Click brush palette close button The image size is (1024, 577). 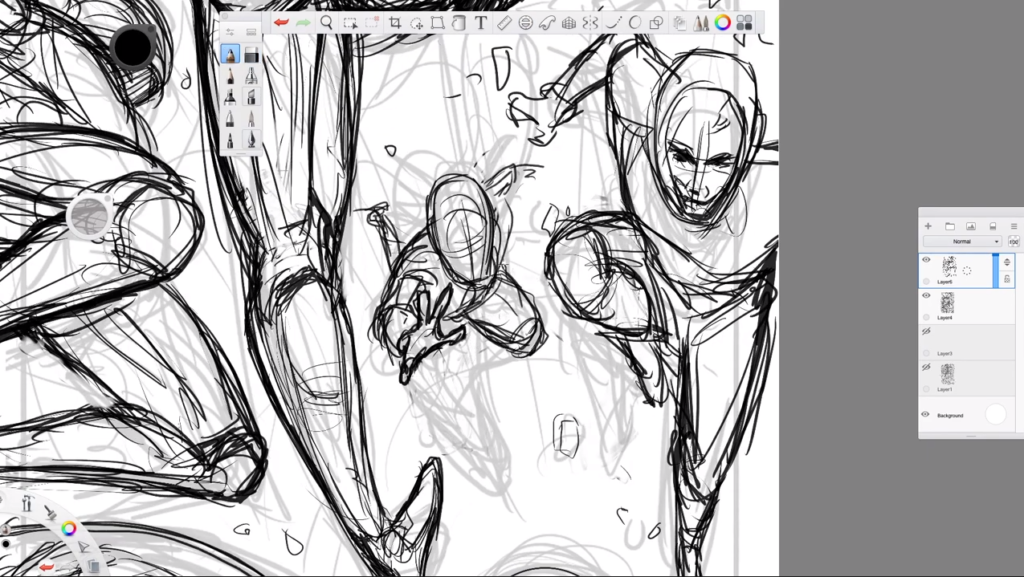pyautogui.click(x=224, y=16)
